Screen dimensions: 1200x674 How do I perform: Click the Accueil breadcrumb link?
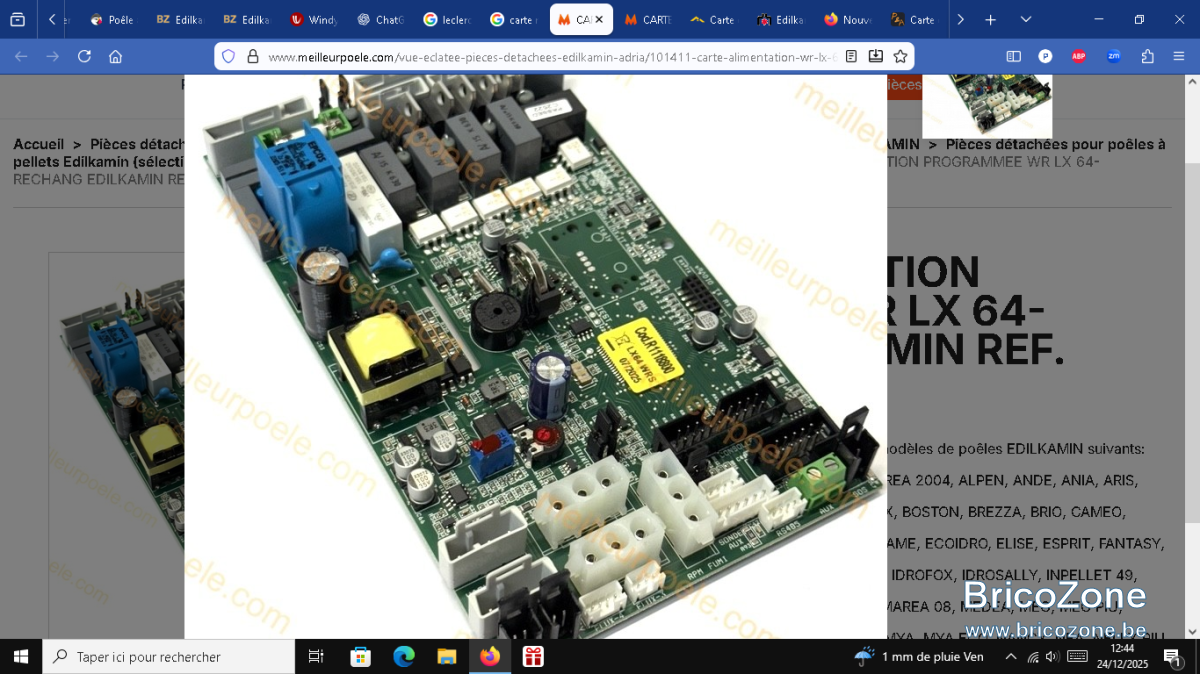38,145
